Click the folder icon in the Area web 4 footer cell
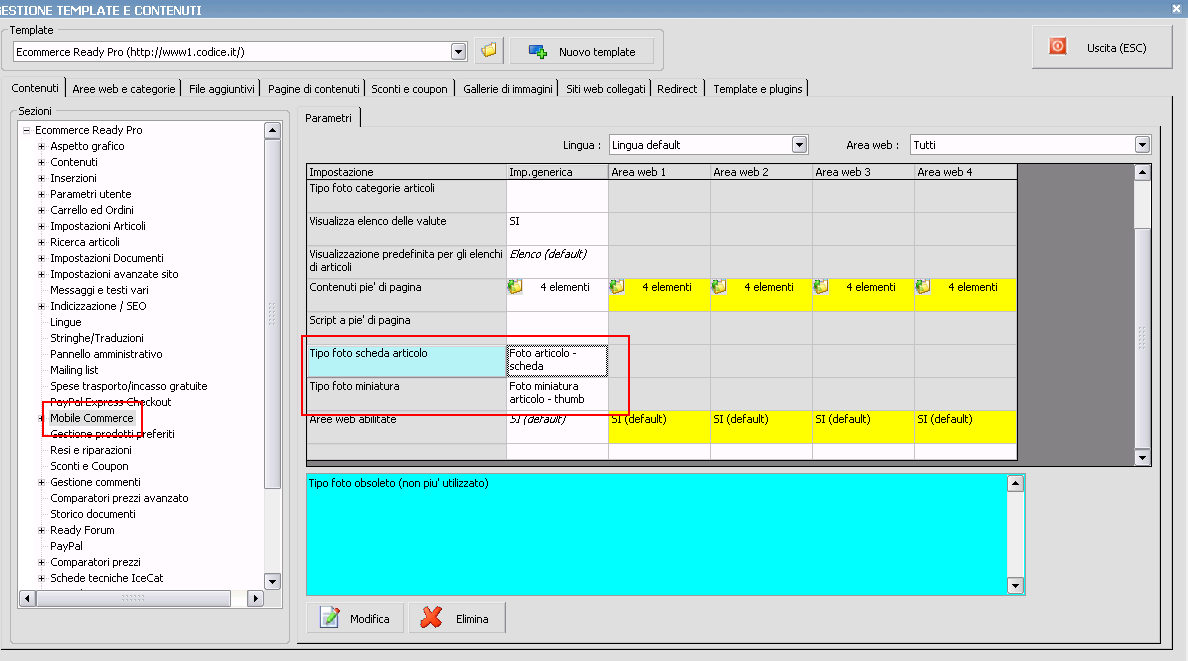 pos(924,288)
